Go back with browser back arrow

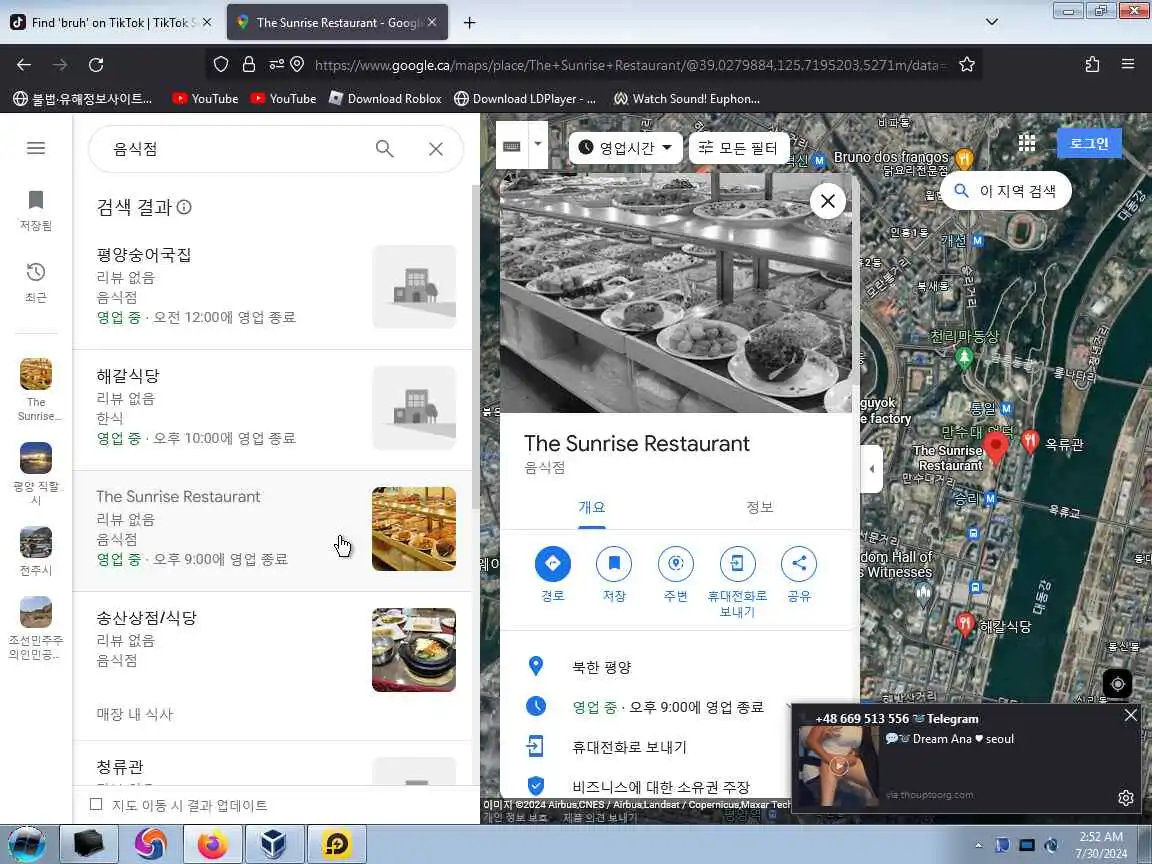pyautogui.click(x=24, y=65)
